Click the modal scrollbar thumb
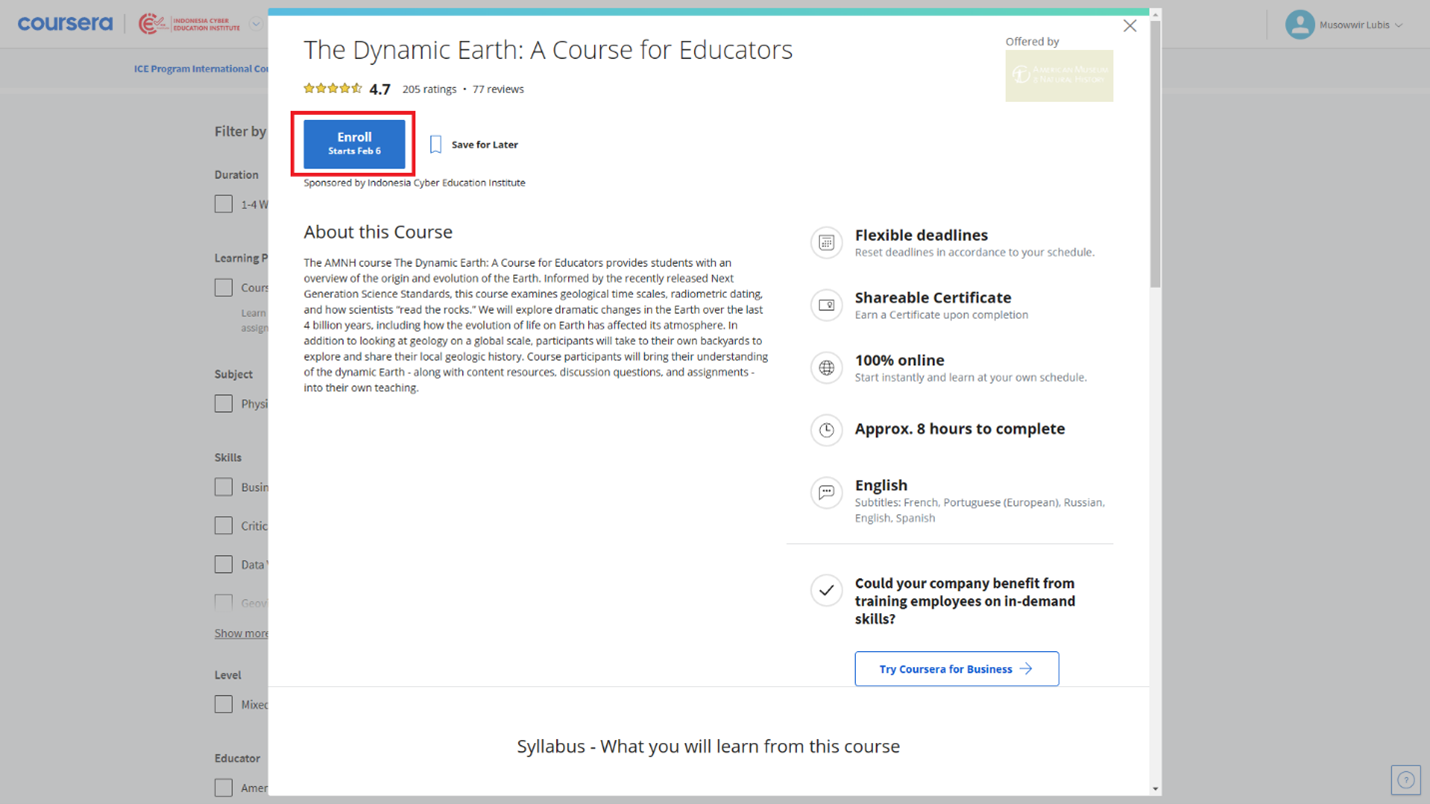Image resolution: width=1430 pixels, height=804 pixels. [x=1155, y=154]
